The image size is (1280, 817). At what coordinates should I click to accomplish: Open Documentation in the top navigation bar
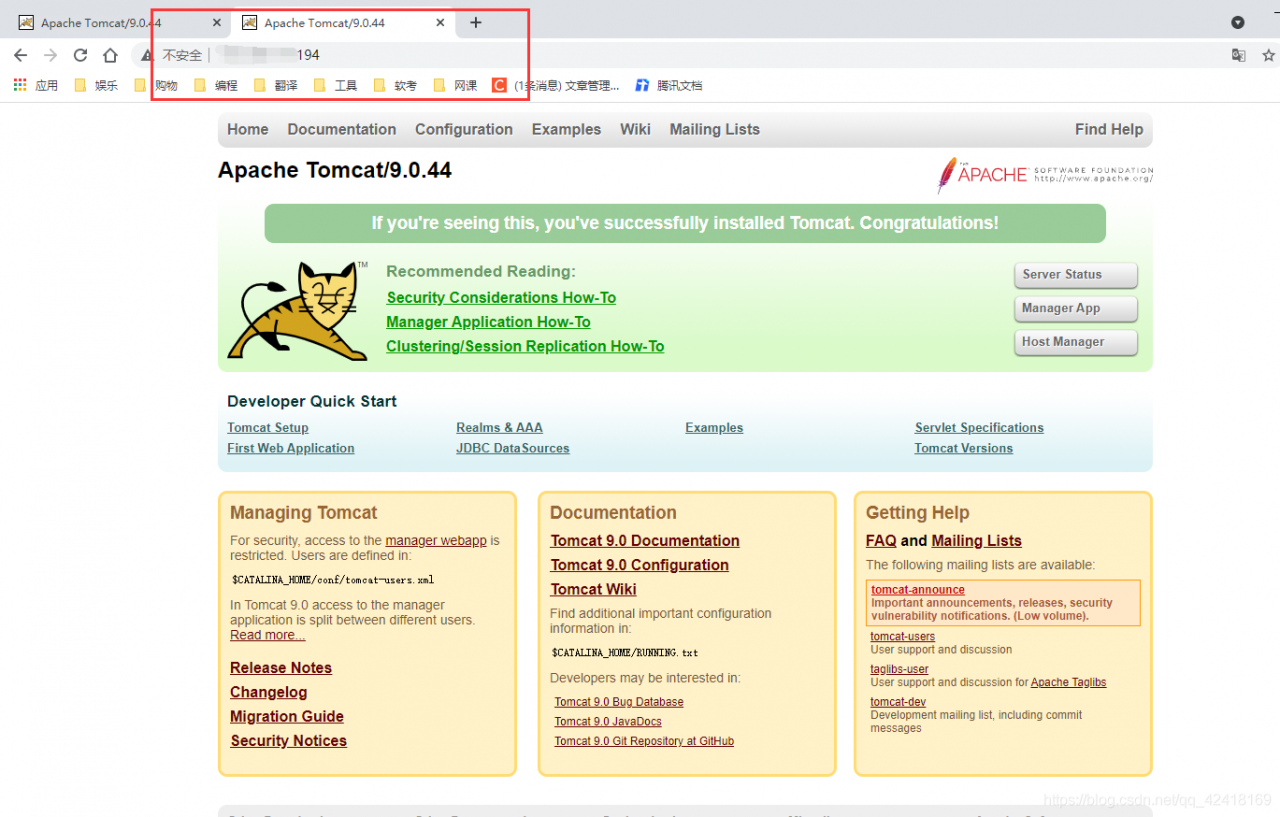342,129
